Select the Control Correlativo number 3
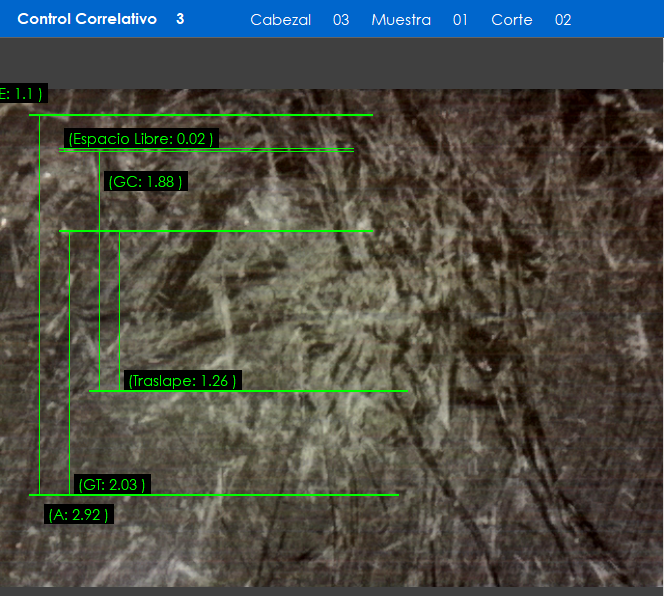Viewport: 664px width, 596px height. coord(180,19)
